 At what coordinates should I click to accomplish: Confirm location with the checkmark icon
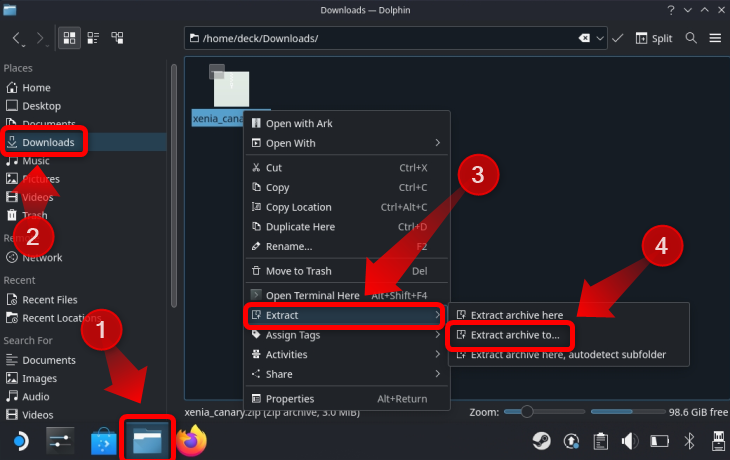617,38
